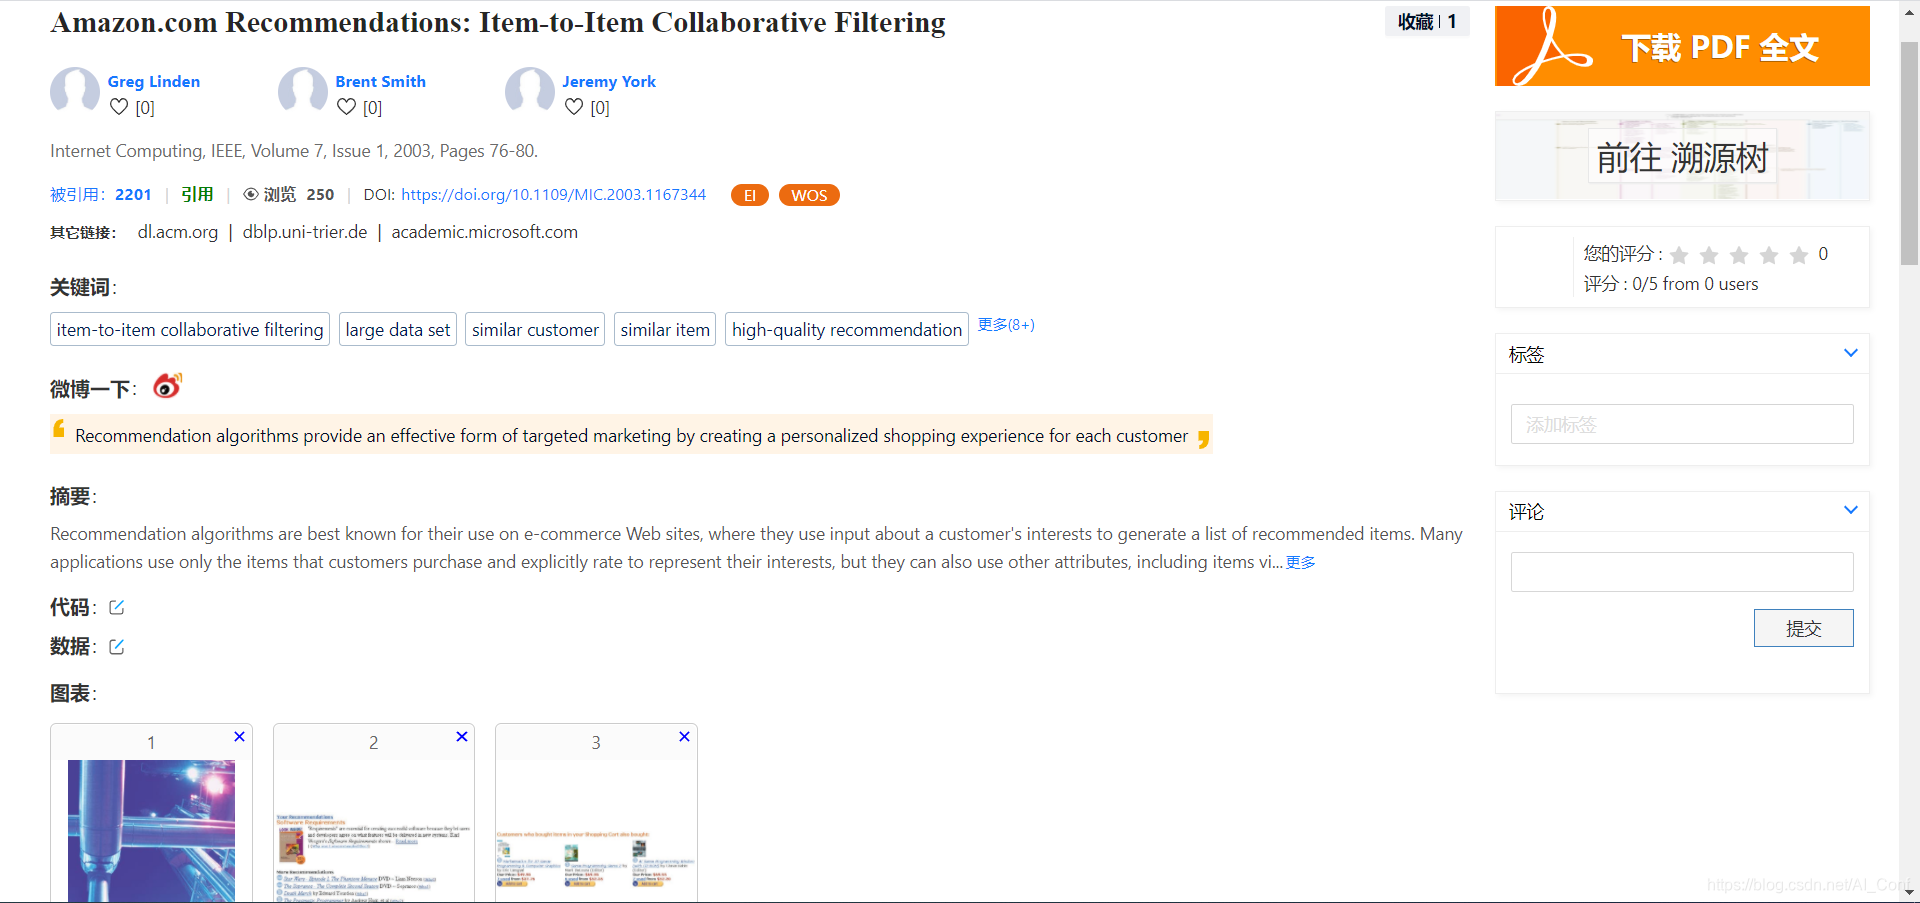Rate one star
Image resolution: width=1920 pixels, height=903 pixels.
pyautogui.click(x=1679, y=255)
